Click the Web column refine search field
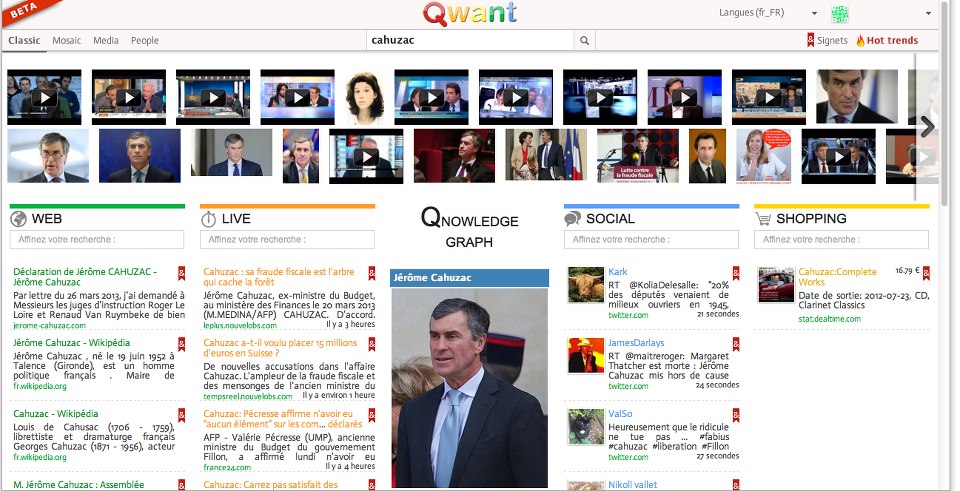960x491 pixels. pyautogui.click(x=98, y=240)
